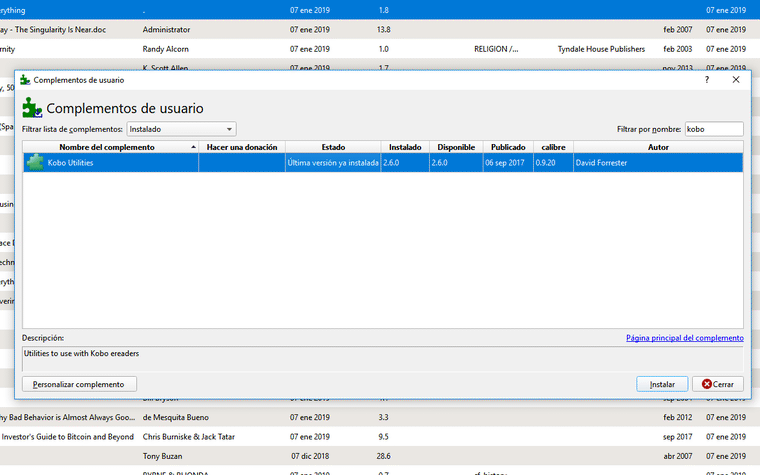Open the Filtrar lista de complementos dropdown

pos(181,129)
